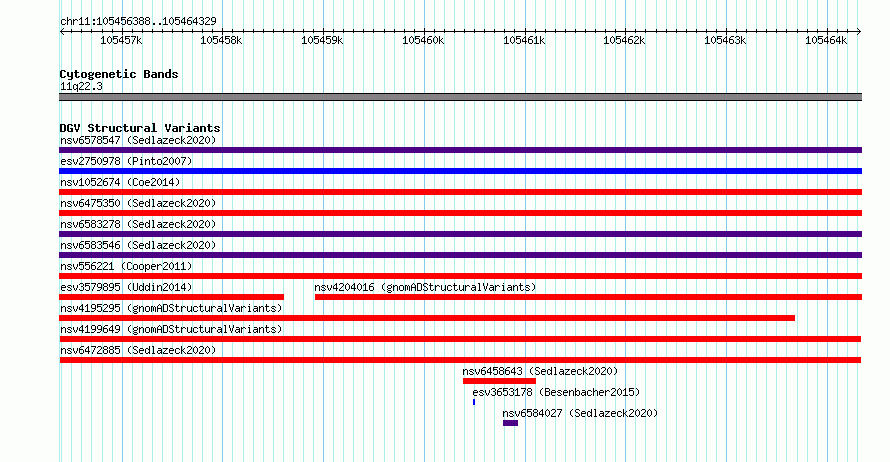The image size is (890, 462).
Task: Click the right arrowhead of the ruler
Action: tap(859, 32)
